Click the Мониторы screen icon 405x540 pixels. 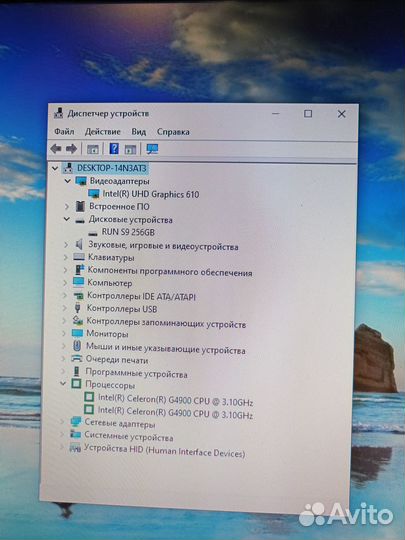[77, 333]
